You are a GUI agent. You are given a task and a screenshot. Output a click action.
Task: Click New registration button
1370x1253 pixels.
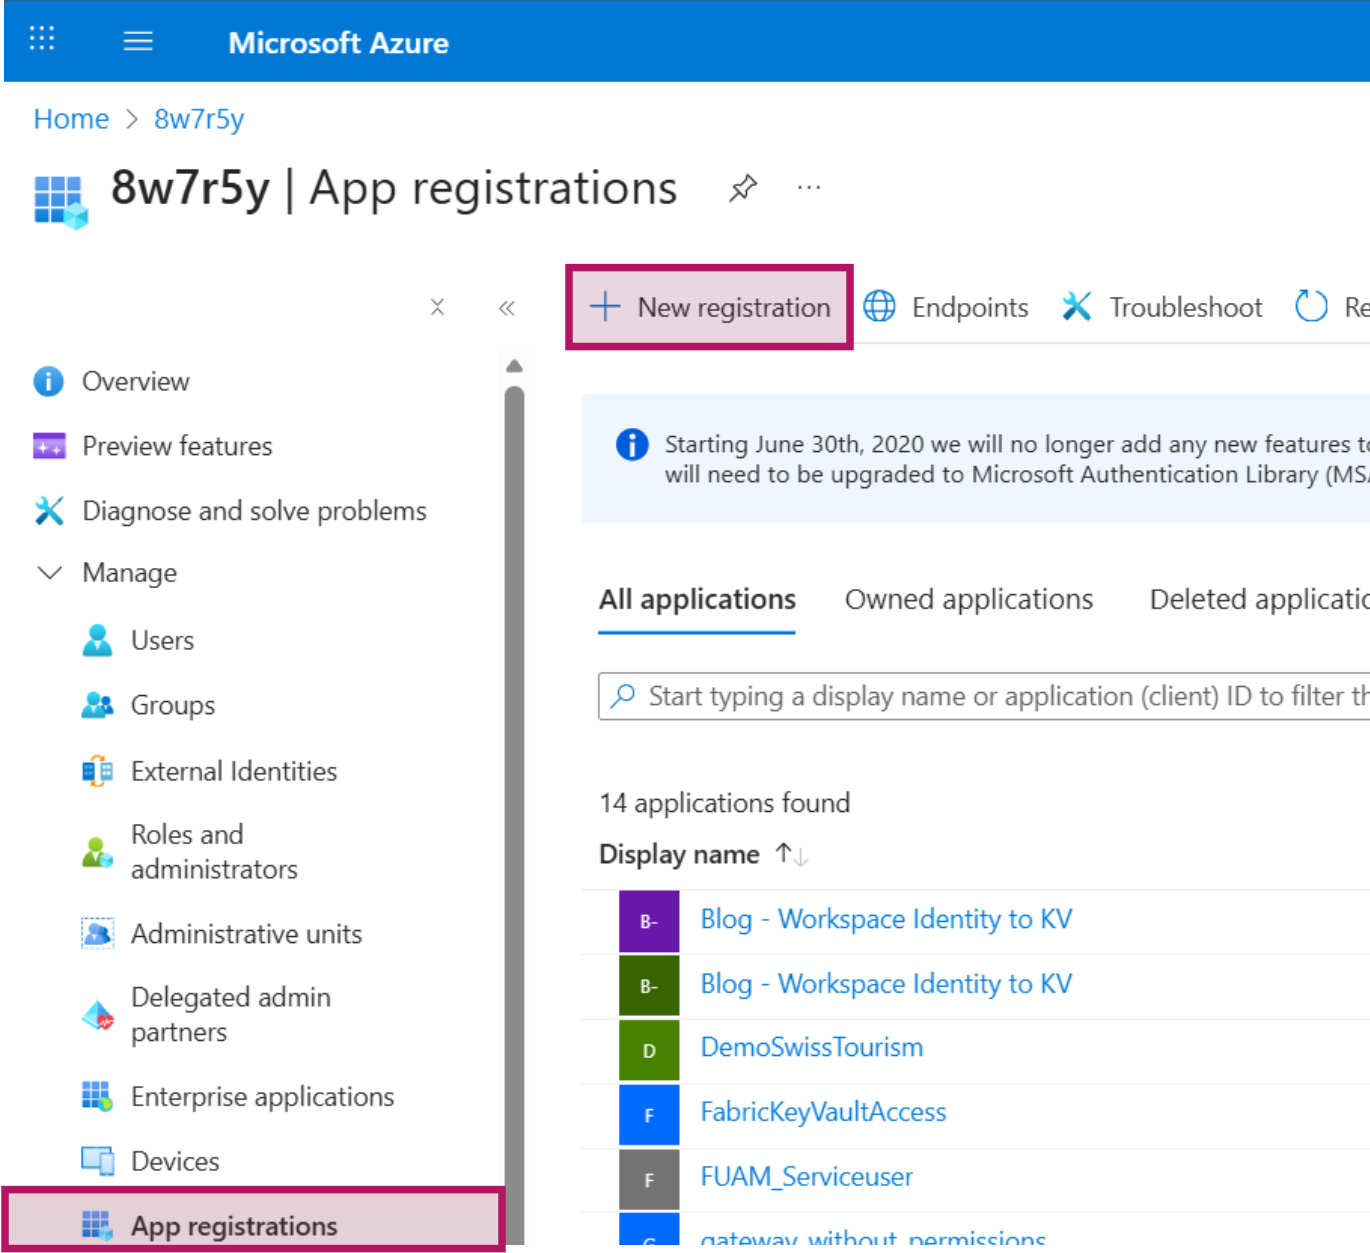click(710, 307)
